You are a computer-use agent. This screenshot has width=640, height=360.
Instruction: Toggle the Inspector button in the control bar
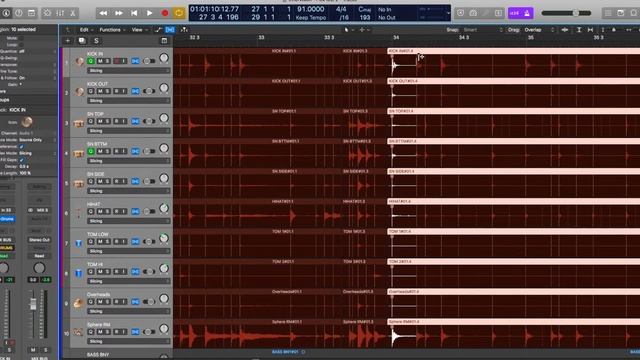pos(6,13)
